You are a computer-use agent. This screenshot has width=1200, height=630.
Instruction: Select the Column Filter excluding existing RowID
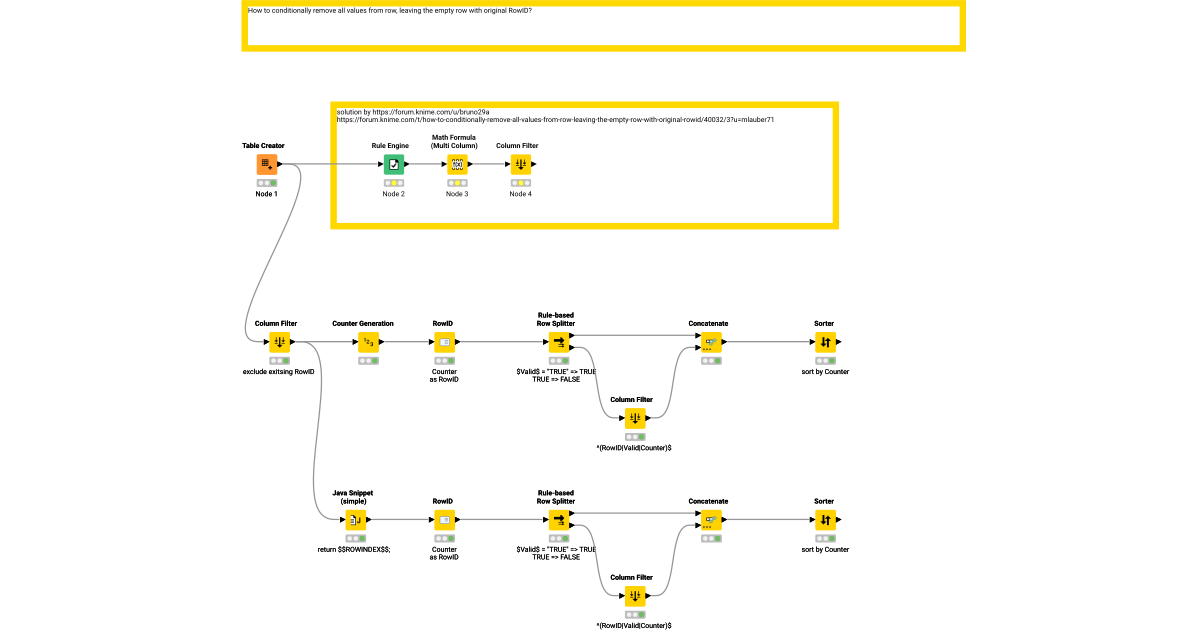pos(278,342)
